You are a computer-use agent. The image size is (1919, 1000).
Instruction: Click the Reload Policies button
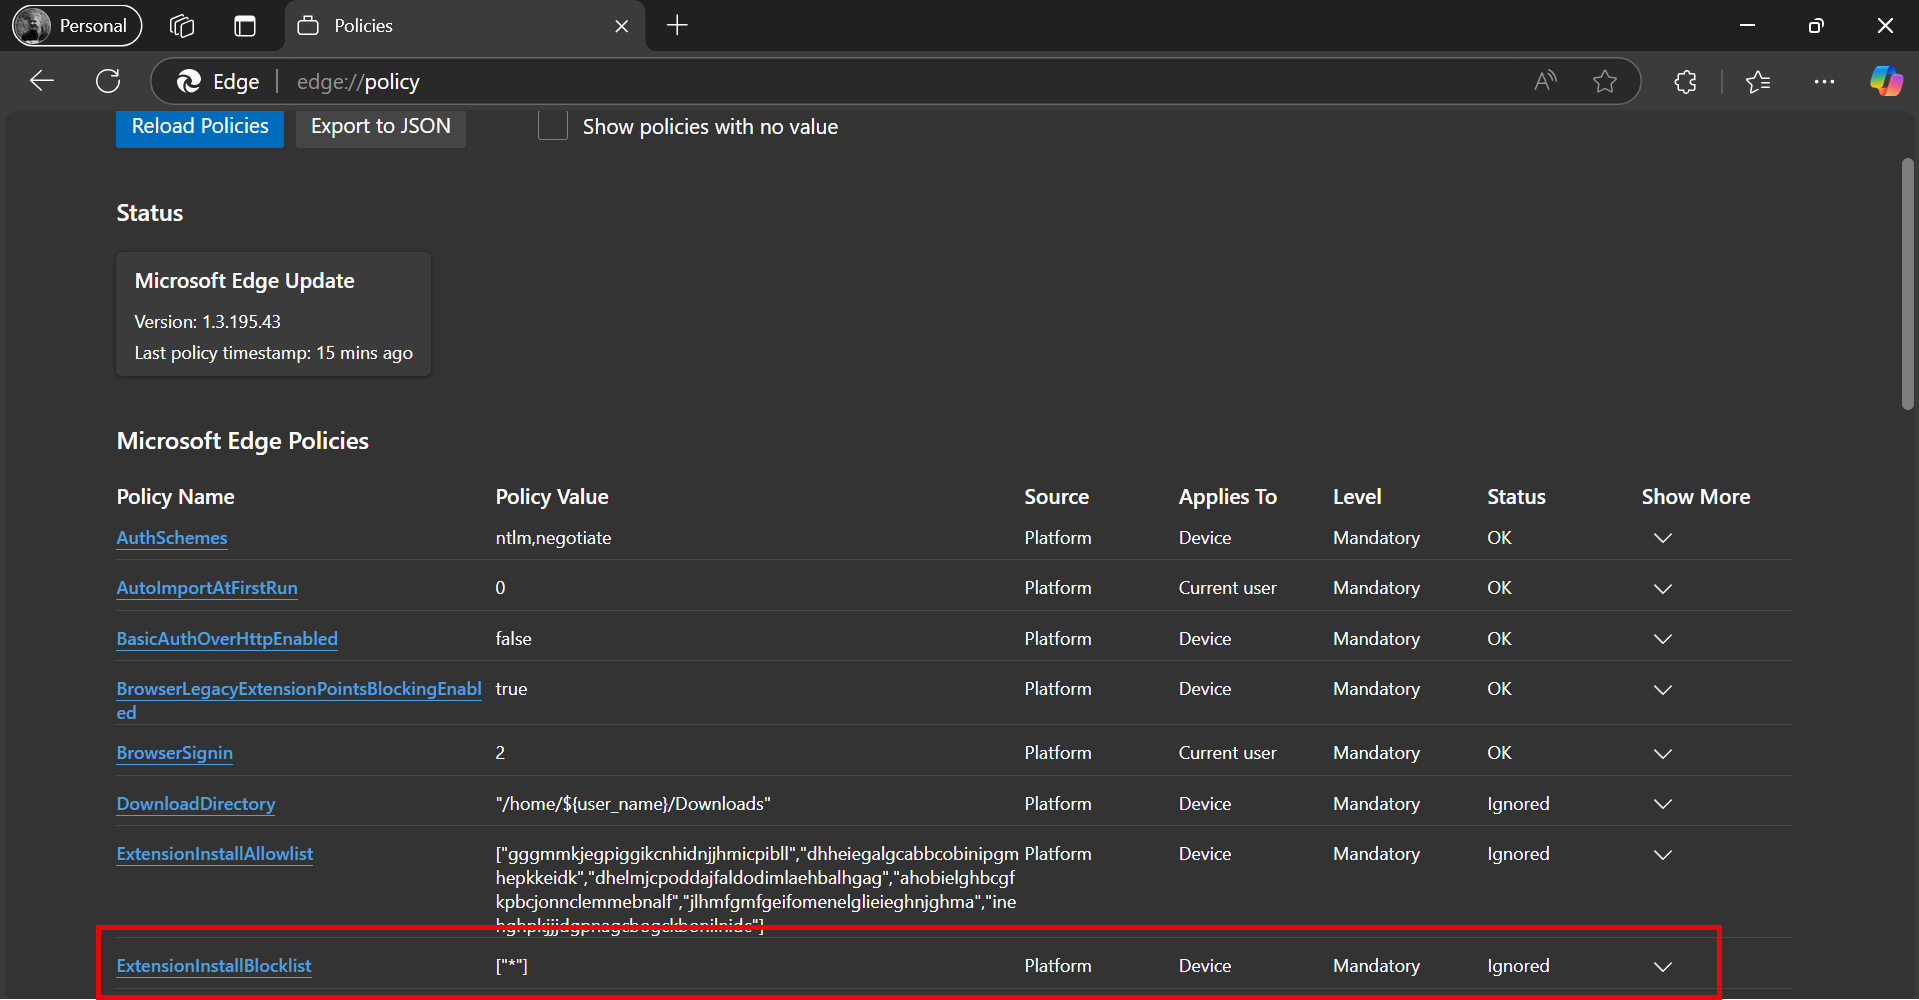(x=200, y=127)
